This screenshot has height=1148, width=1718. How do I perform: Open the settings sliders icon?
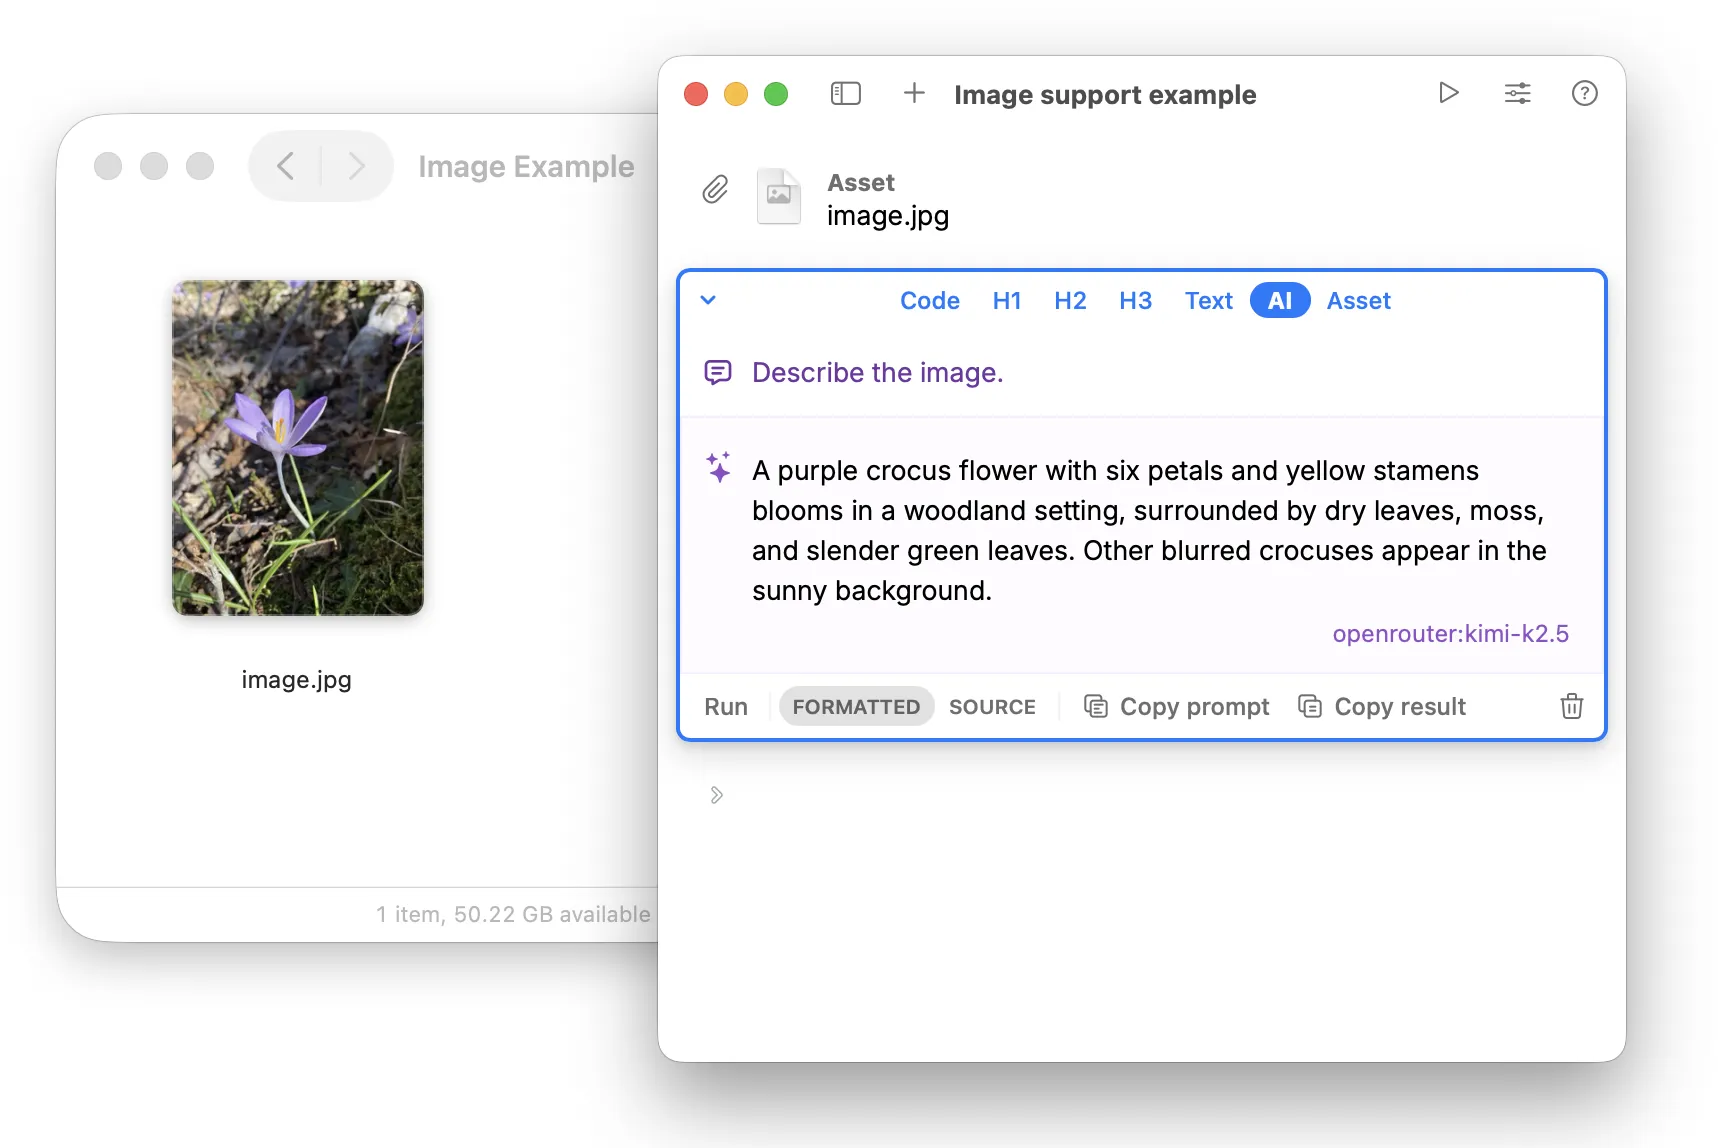click(x=1517, y=93)
